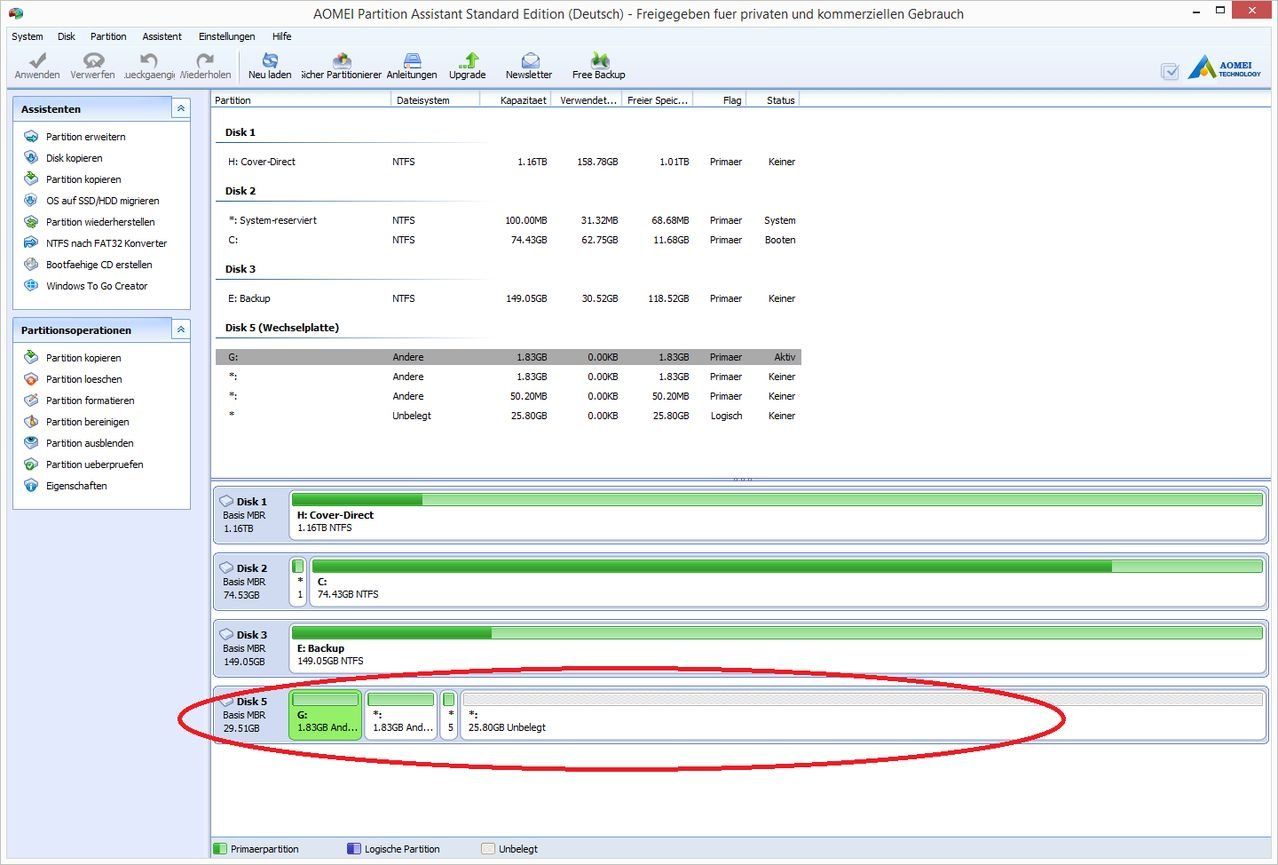Click Primaerpartition green legend swatch
This screenshot has width=1278, height=865.
click(220, 849)
